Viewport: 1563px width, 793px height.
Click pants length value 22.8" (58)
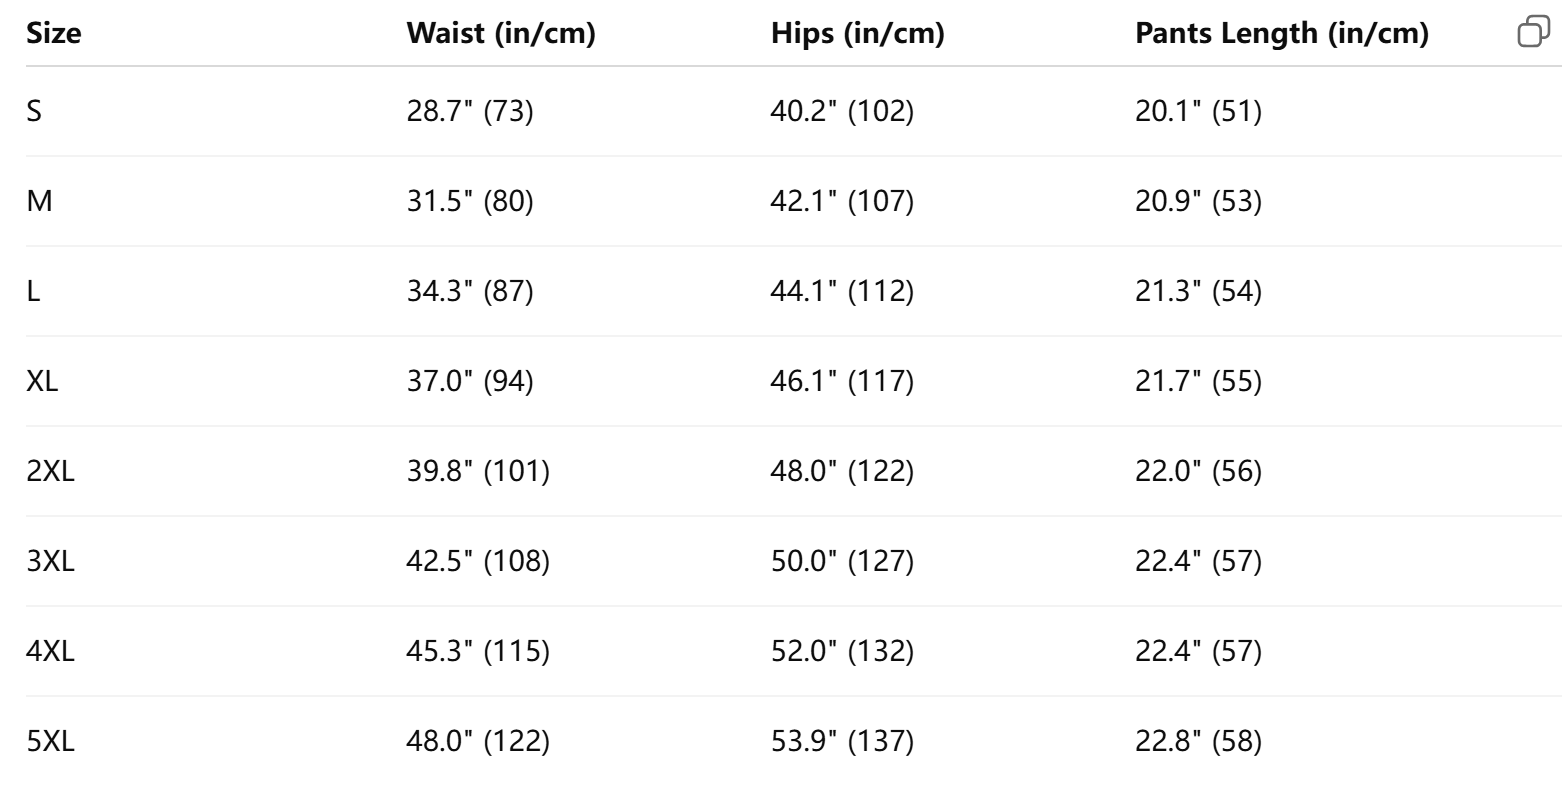pyautogui.click(x=1199, y=741)
